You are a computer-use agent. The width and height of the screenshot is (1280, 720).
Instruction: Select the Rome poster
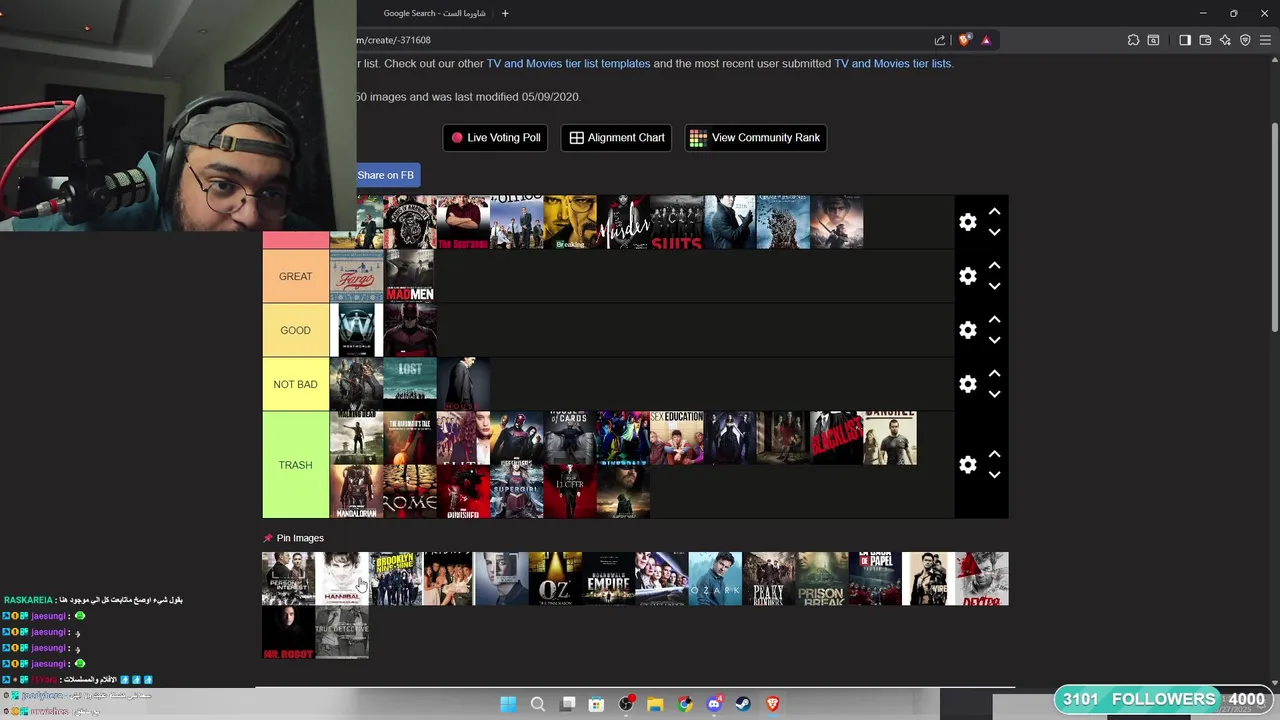[x=410, y=492]
